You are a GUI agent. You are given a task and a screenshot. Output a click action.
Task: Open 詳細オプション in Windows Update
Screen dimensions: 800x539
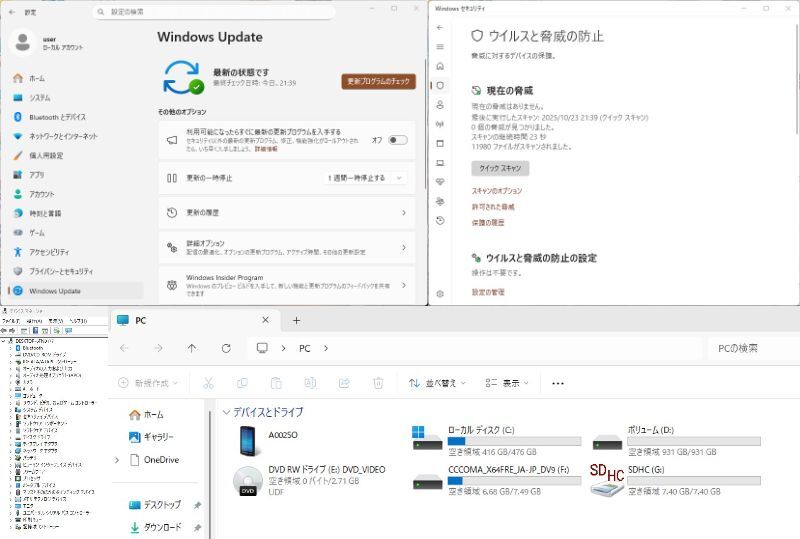287,248
